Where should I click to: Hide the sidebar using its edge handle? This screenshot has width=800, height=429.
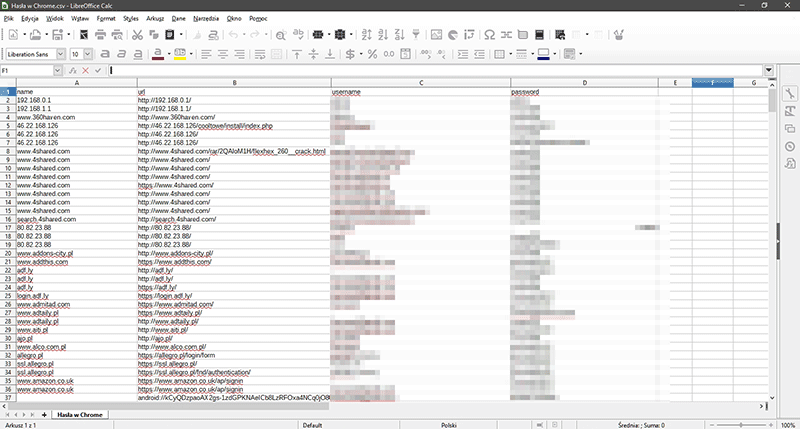pyautogui.click(x=778, y=242)
